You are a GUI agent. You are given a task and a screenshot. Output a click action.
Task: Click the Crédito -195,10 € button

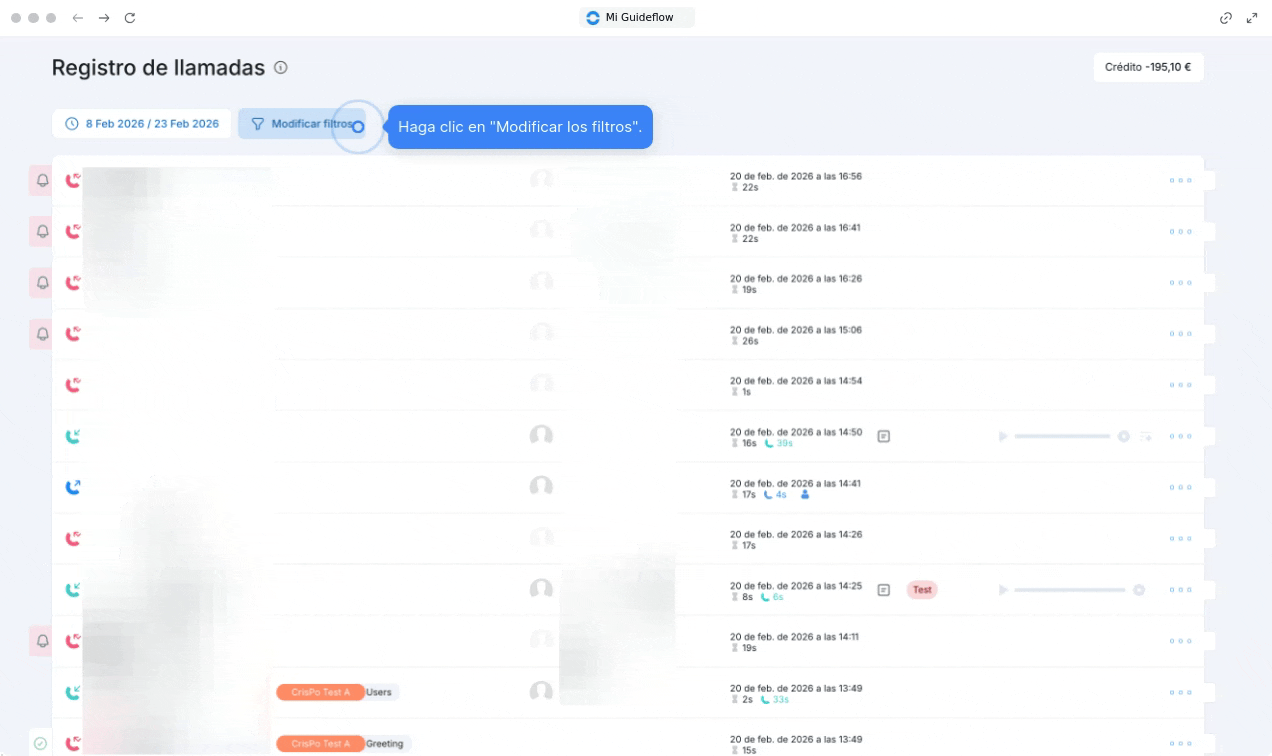pos(1148,67)
